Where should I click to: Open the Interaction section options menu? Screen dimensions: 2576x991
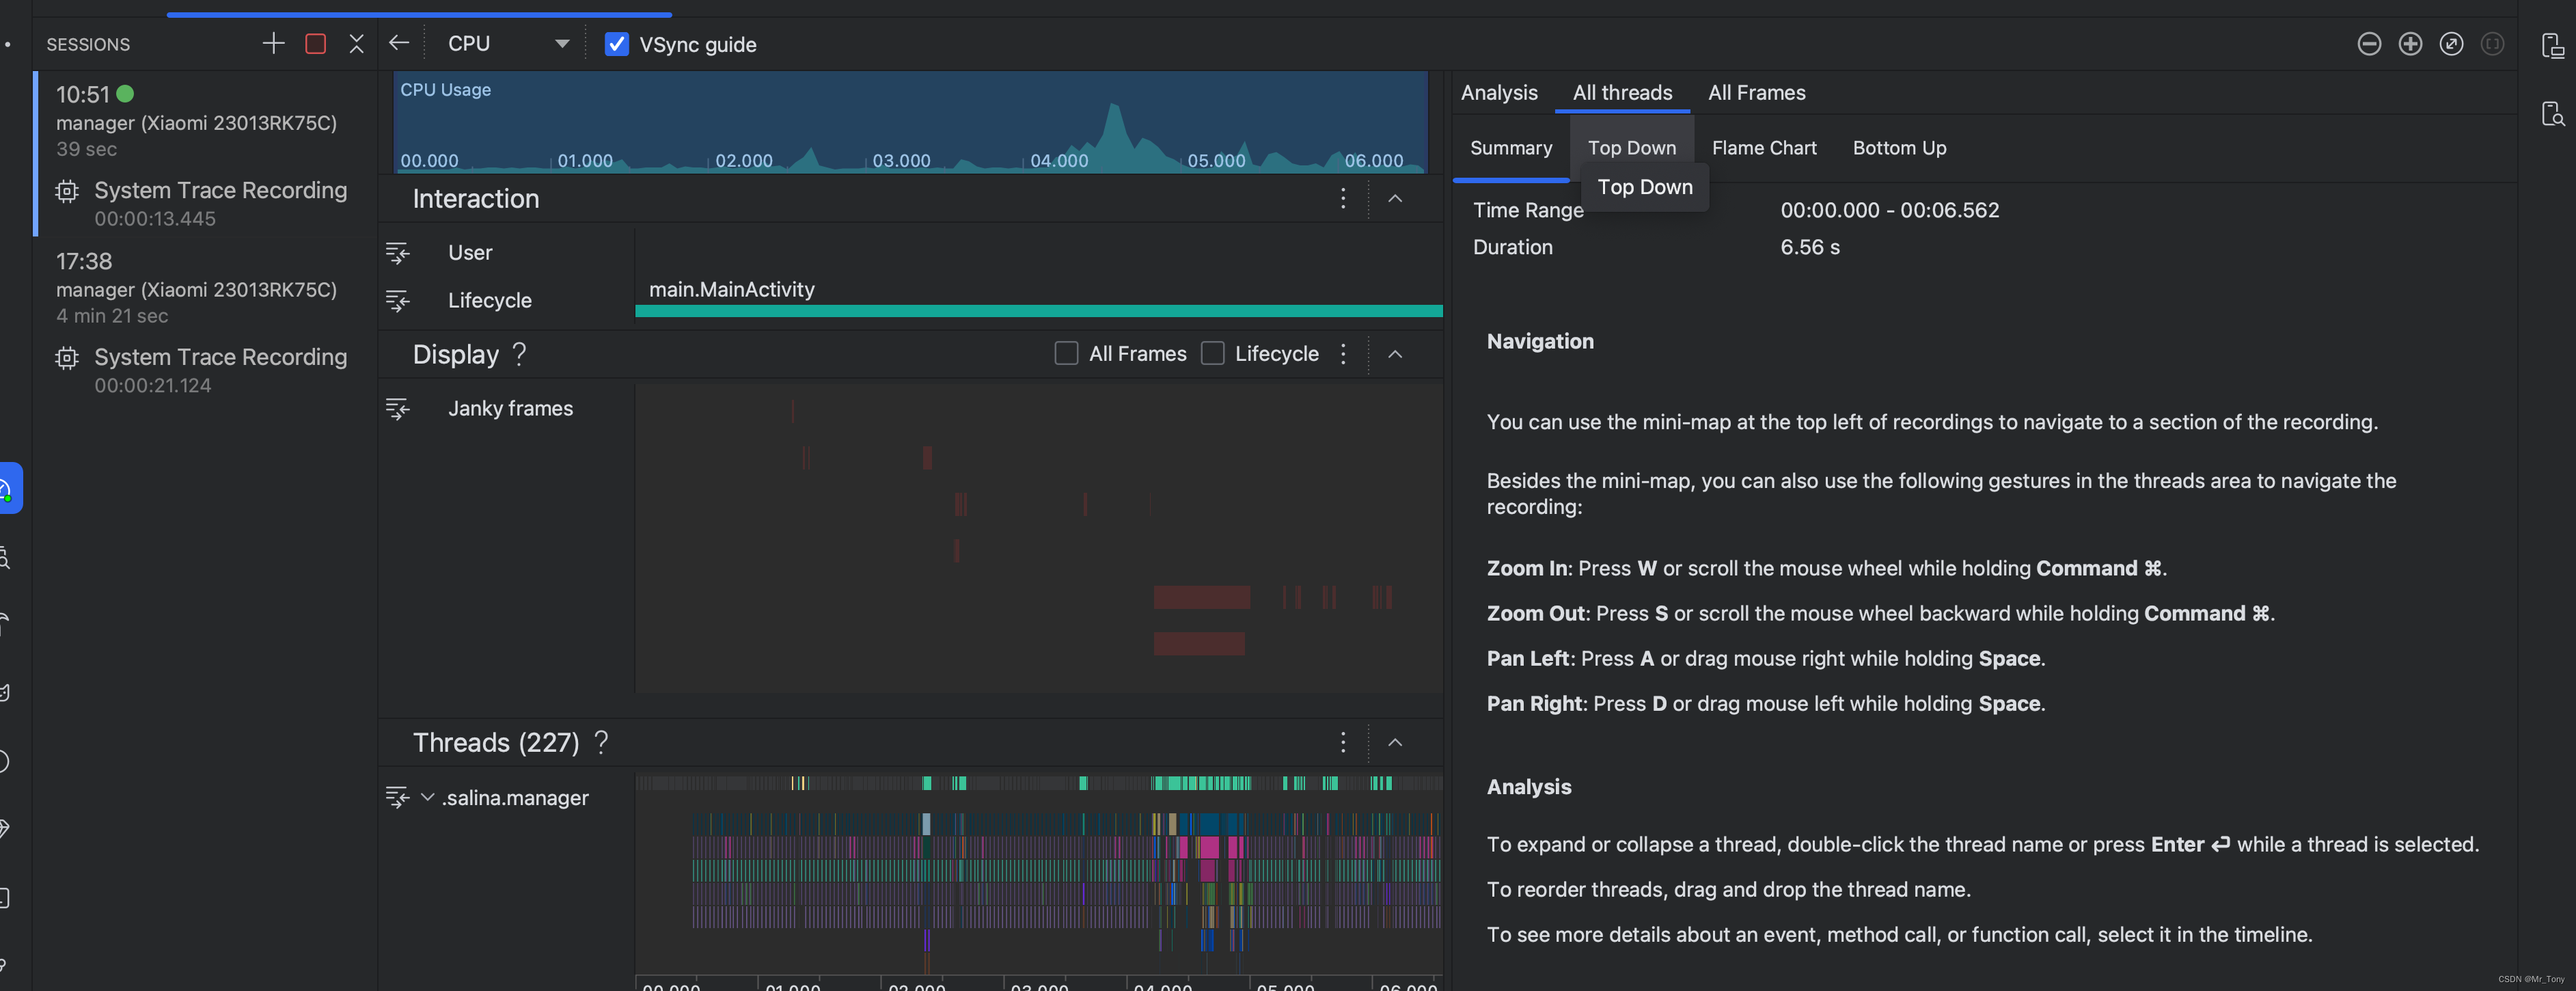coord(1343,199)
